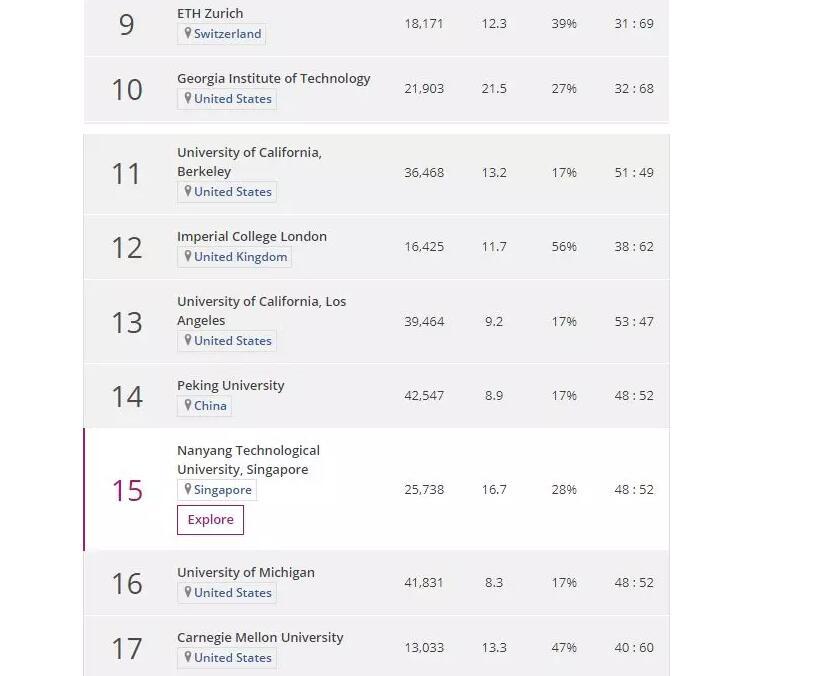Click rank number 15 in the highlighted row

127,490
